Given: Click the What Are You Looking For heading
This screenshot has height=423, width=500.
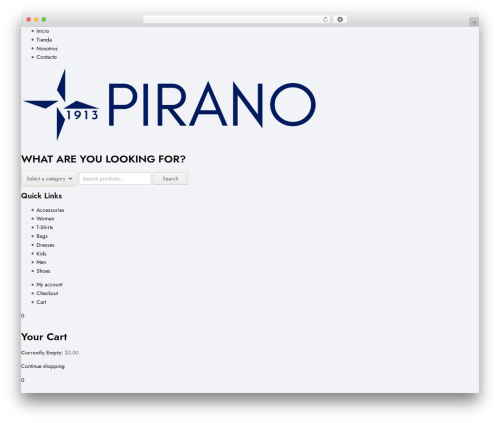Looking at the screenshot, I should click(103, 159).
